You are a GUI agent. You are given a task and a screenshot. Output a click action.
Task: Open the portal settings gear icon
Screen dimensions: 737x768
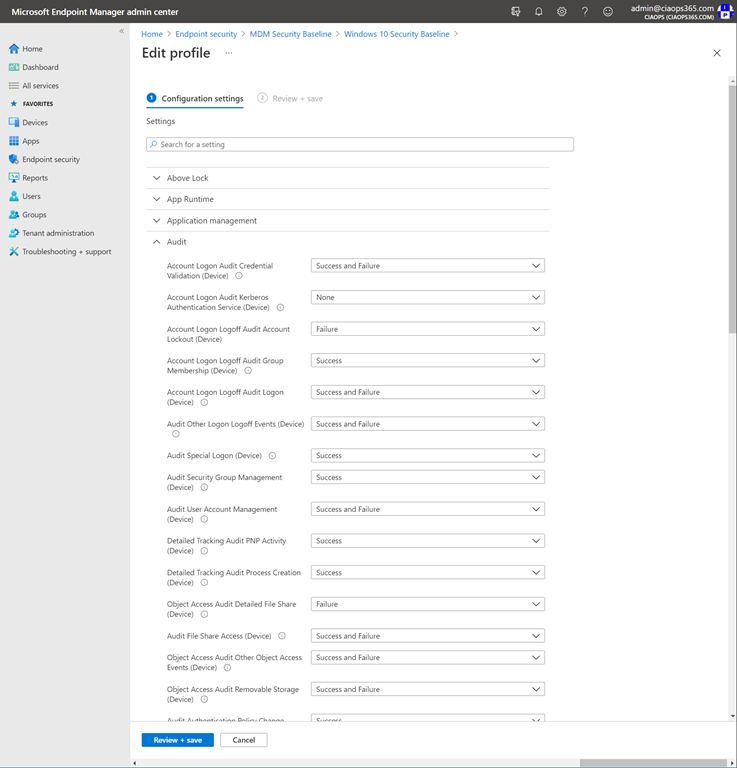point(562,12)
